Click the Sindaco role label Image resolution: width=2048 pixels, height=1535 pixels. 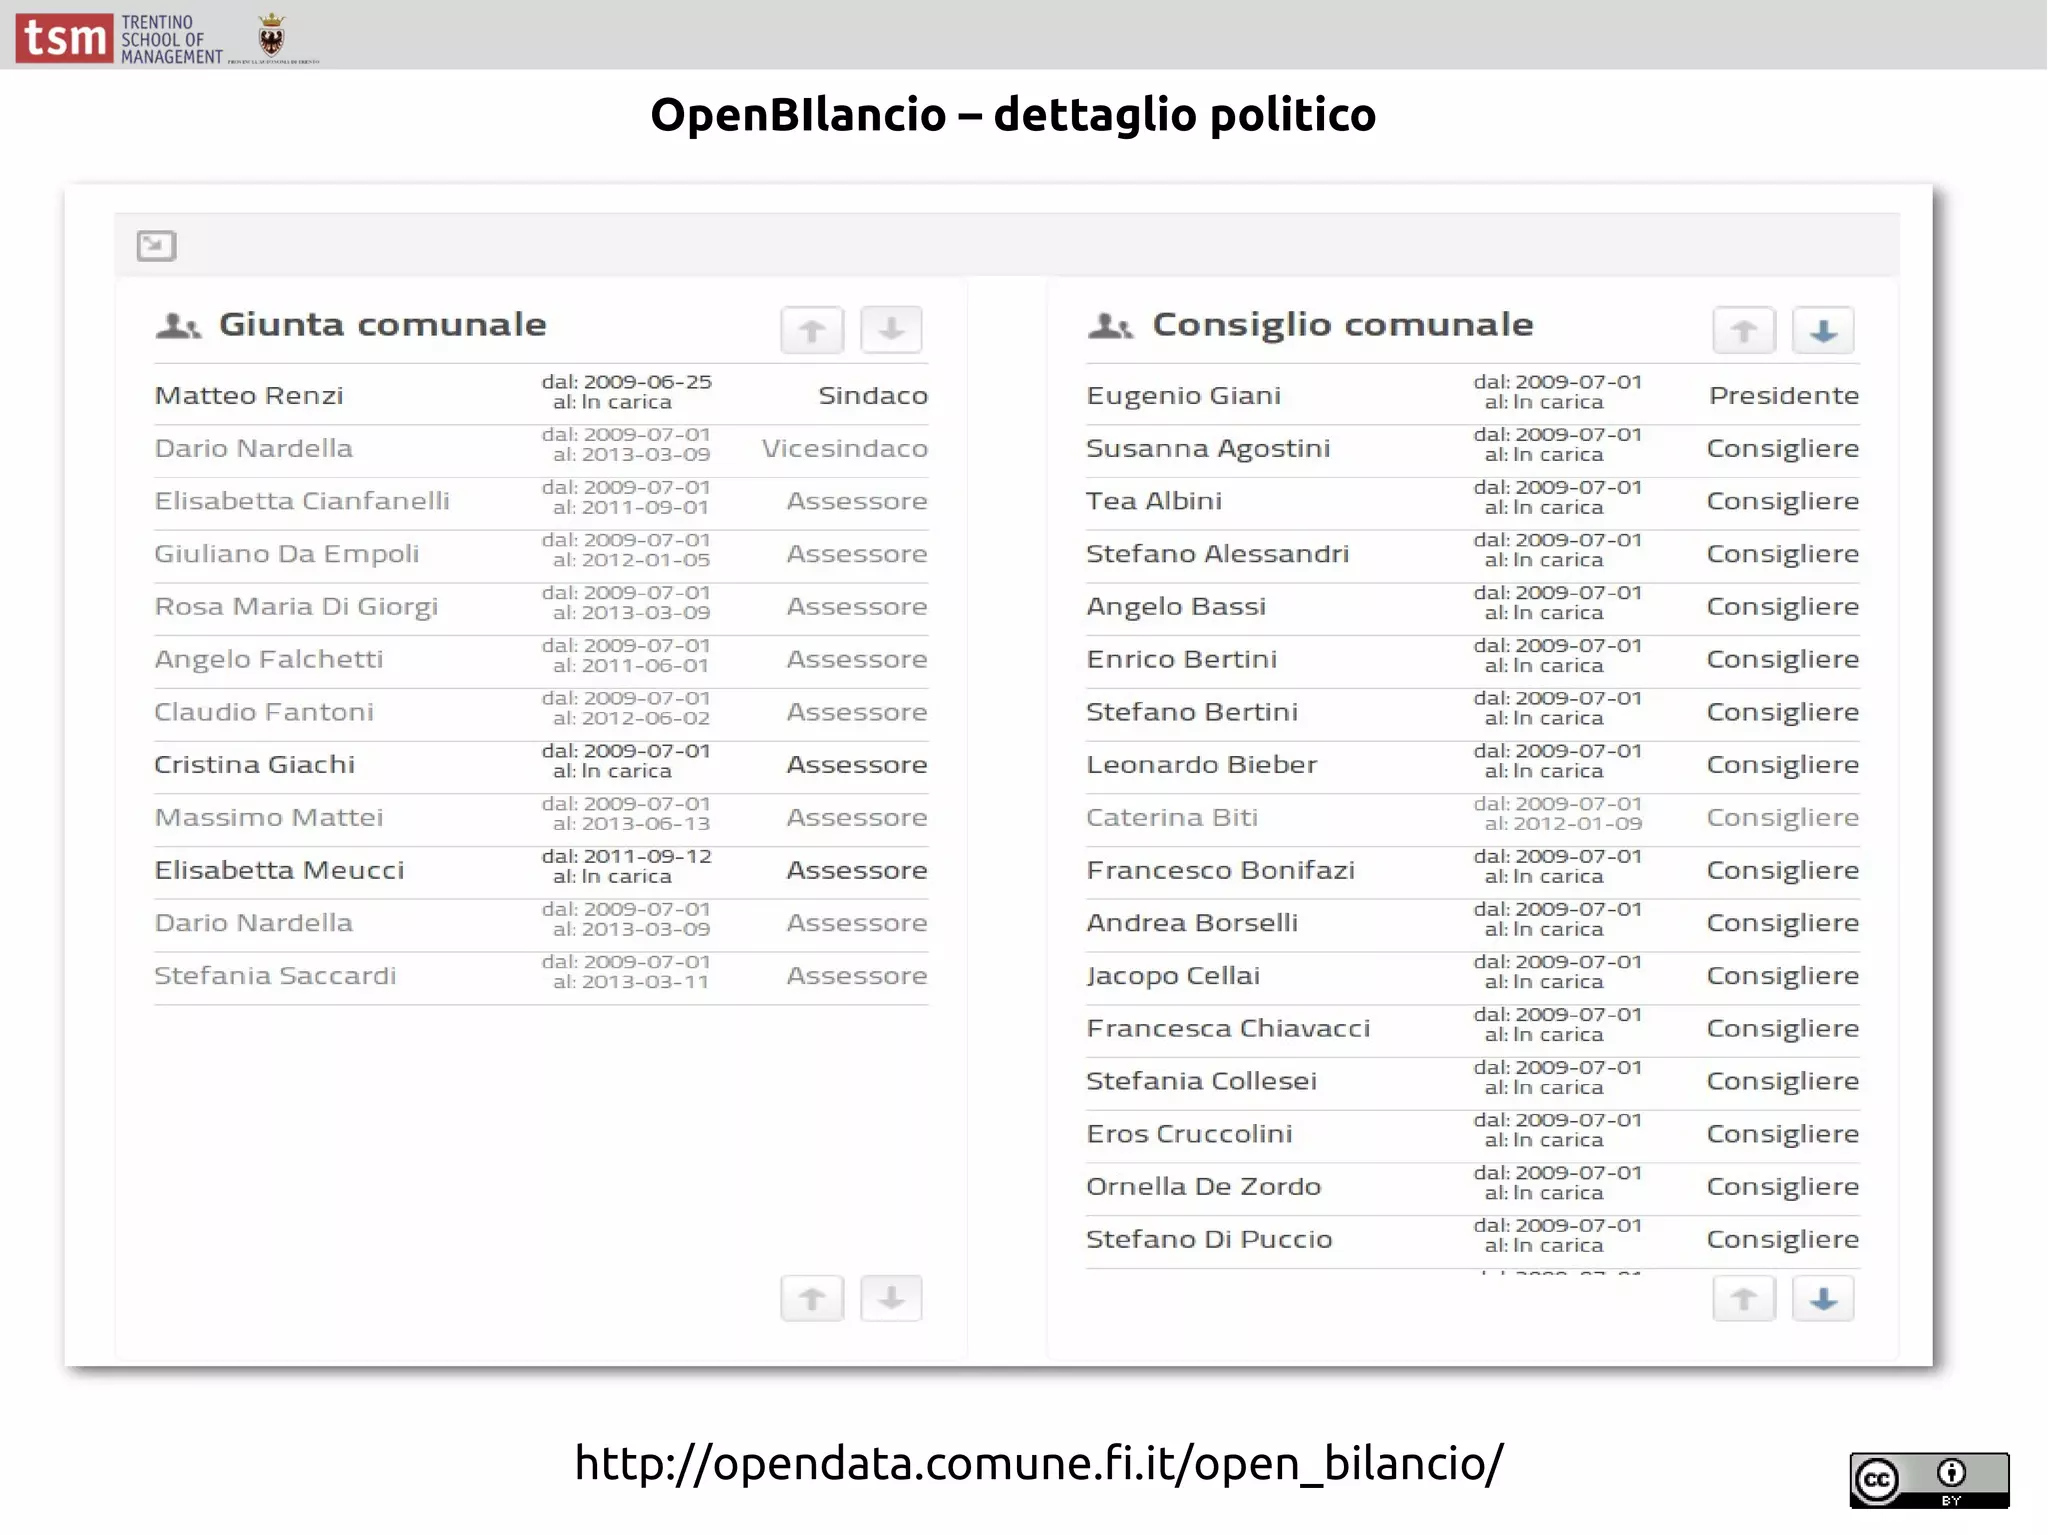click(x=873, y=396)
